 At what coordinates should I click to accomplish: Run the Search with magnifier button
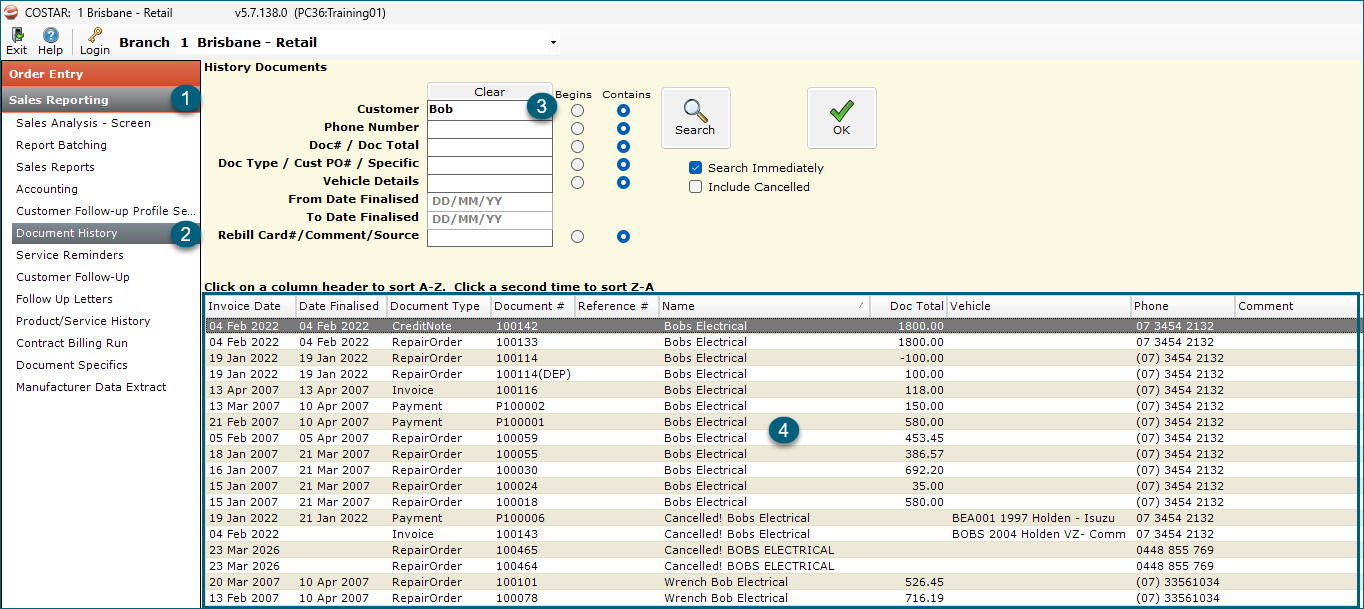(695, 118)
